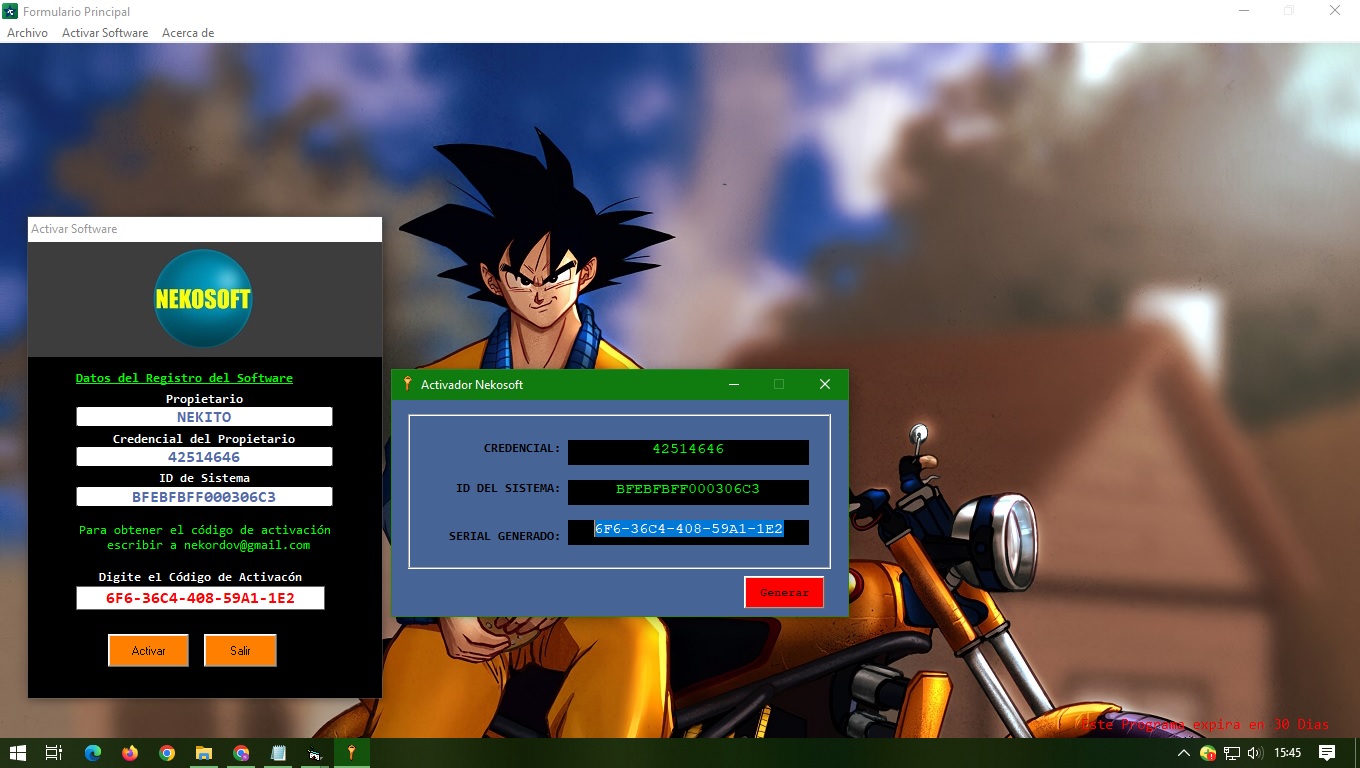Click the Activar Software panel title bar
Screen dimensions: 1360x768
(x=204, y=229)
